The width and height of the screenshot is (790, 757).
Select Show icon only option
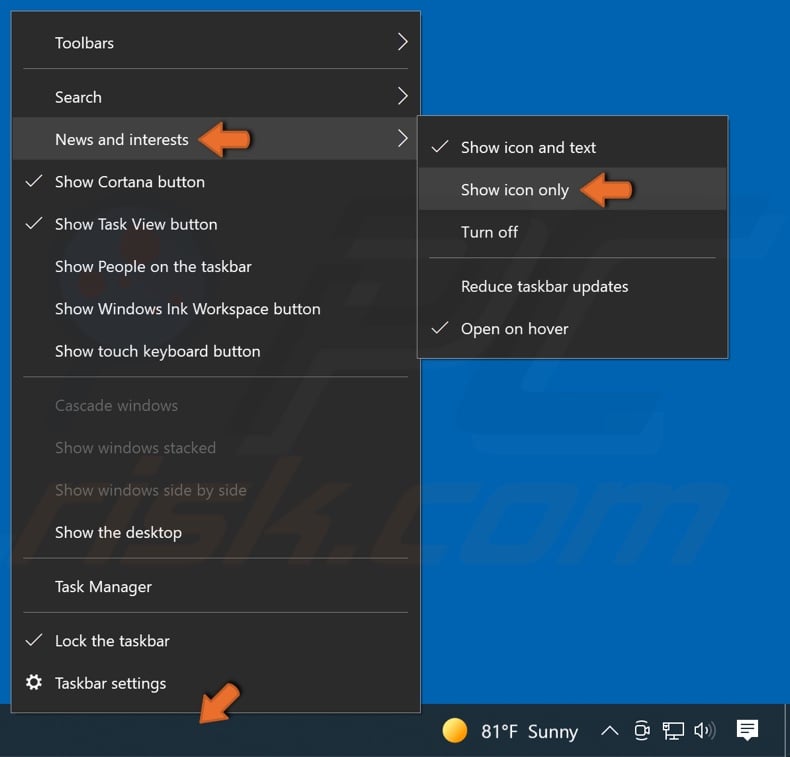coord(573,189)
